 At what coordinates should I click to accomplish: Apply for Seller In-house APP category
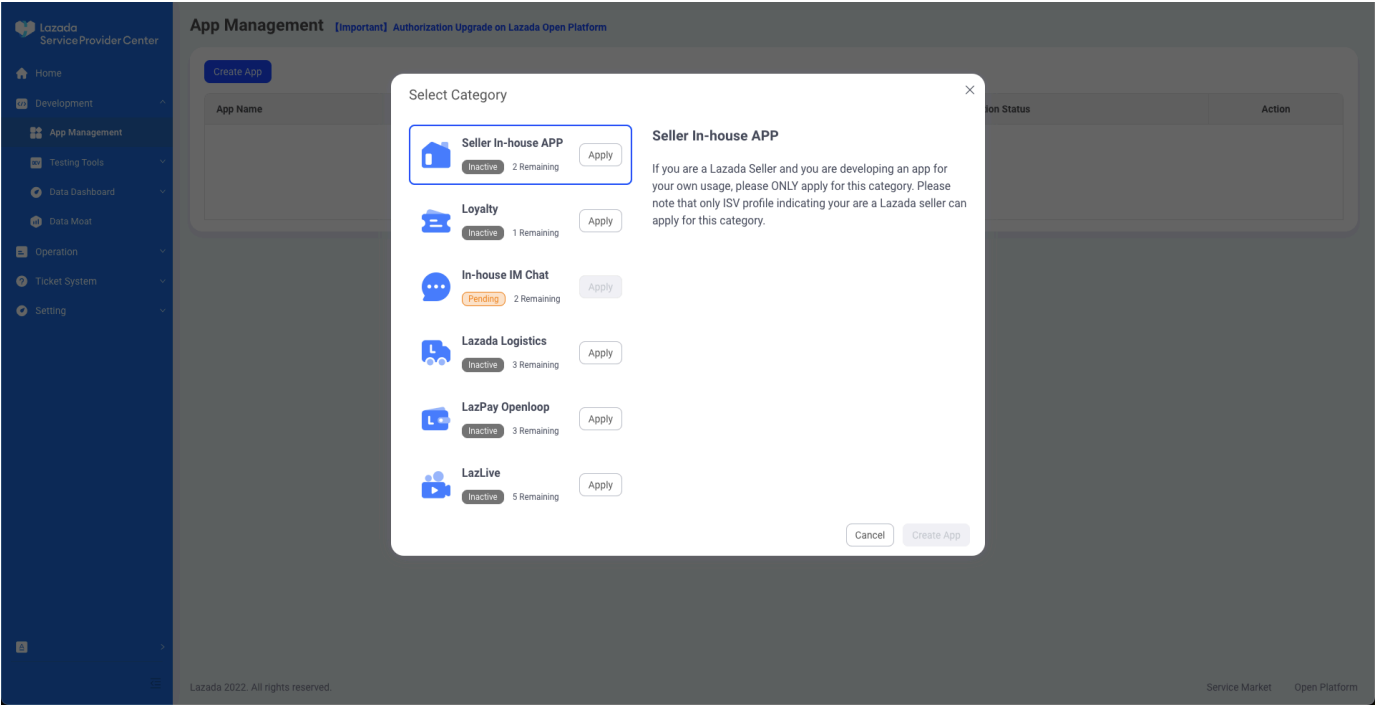coord(600,155)
